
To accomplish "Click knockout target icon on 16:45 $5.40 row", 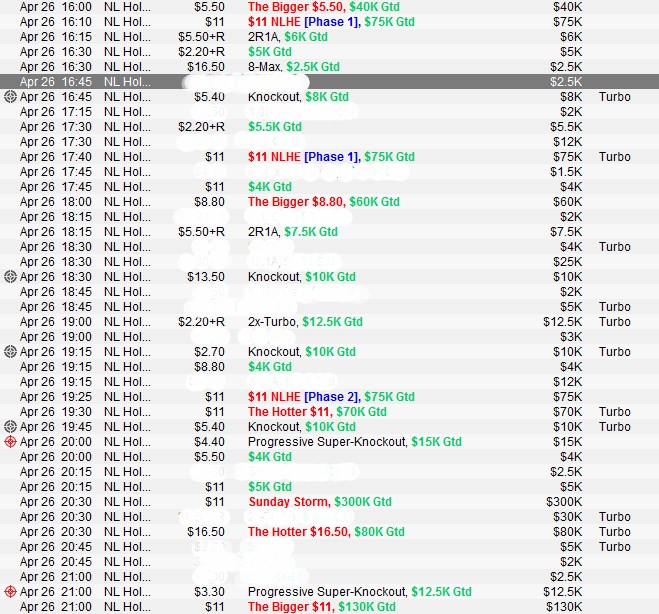I will point(10,97).
